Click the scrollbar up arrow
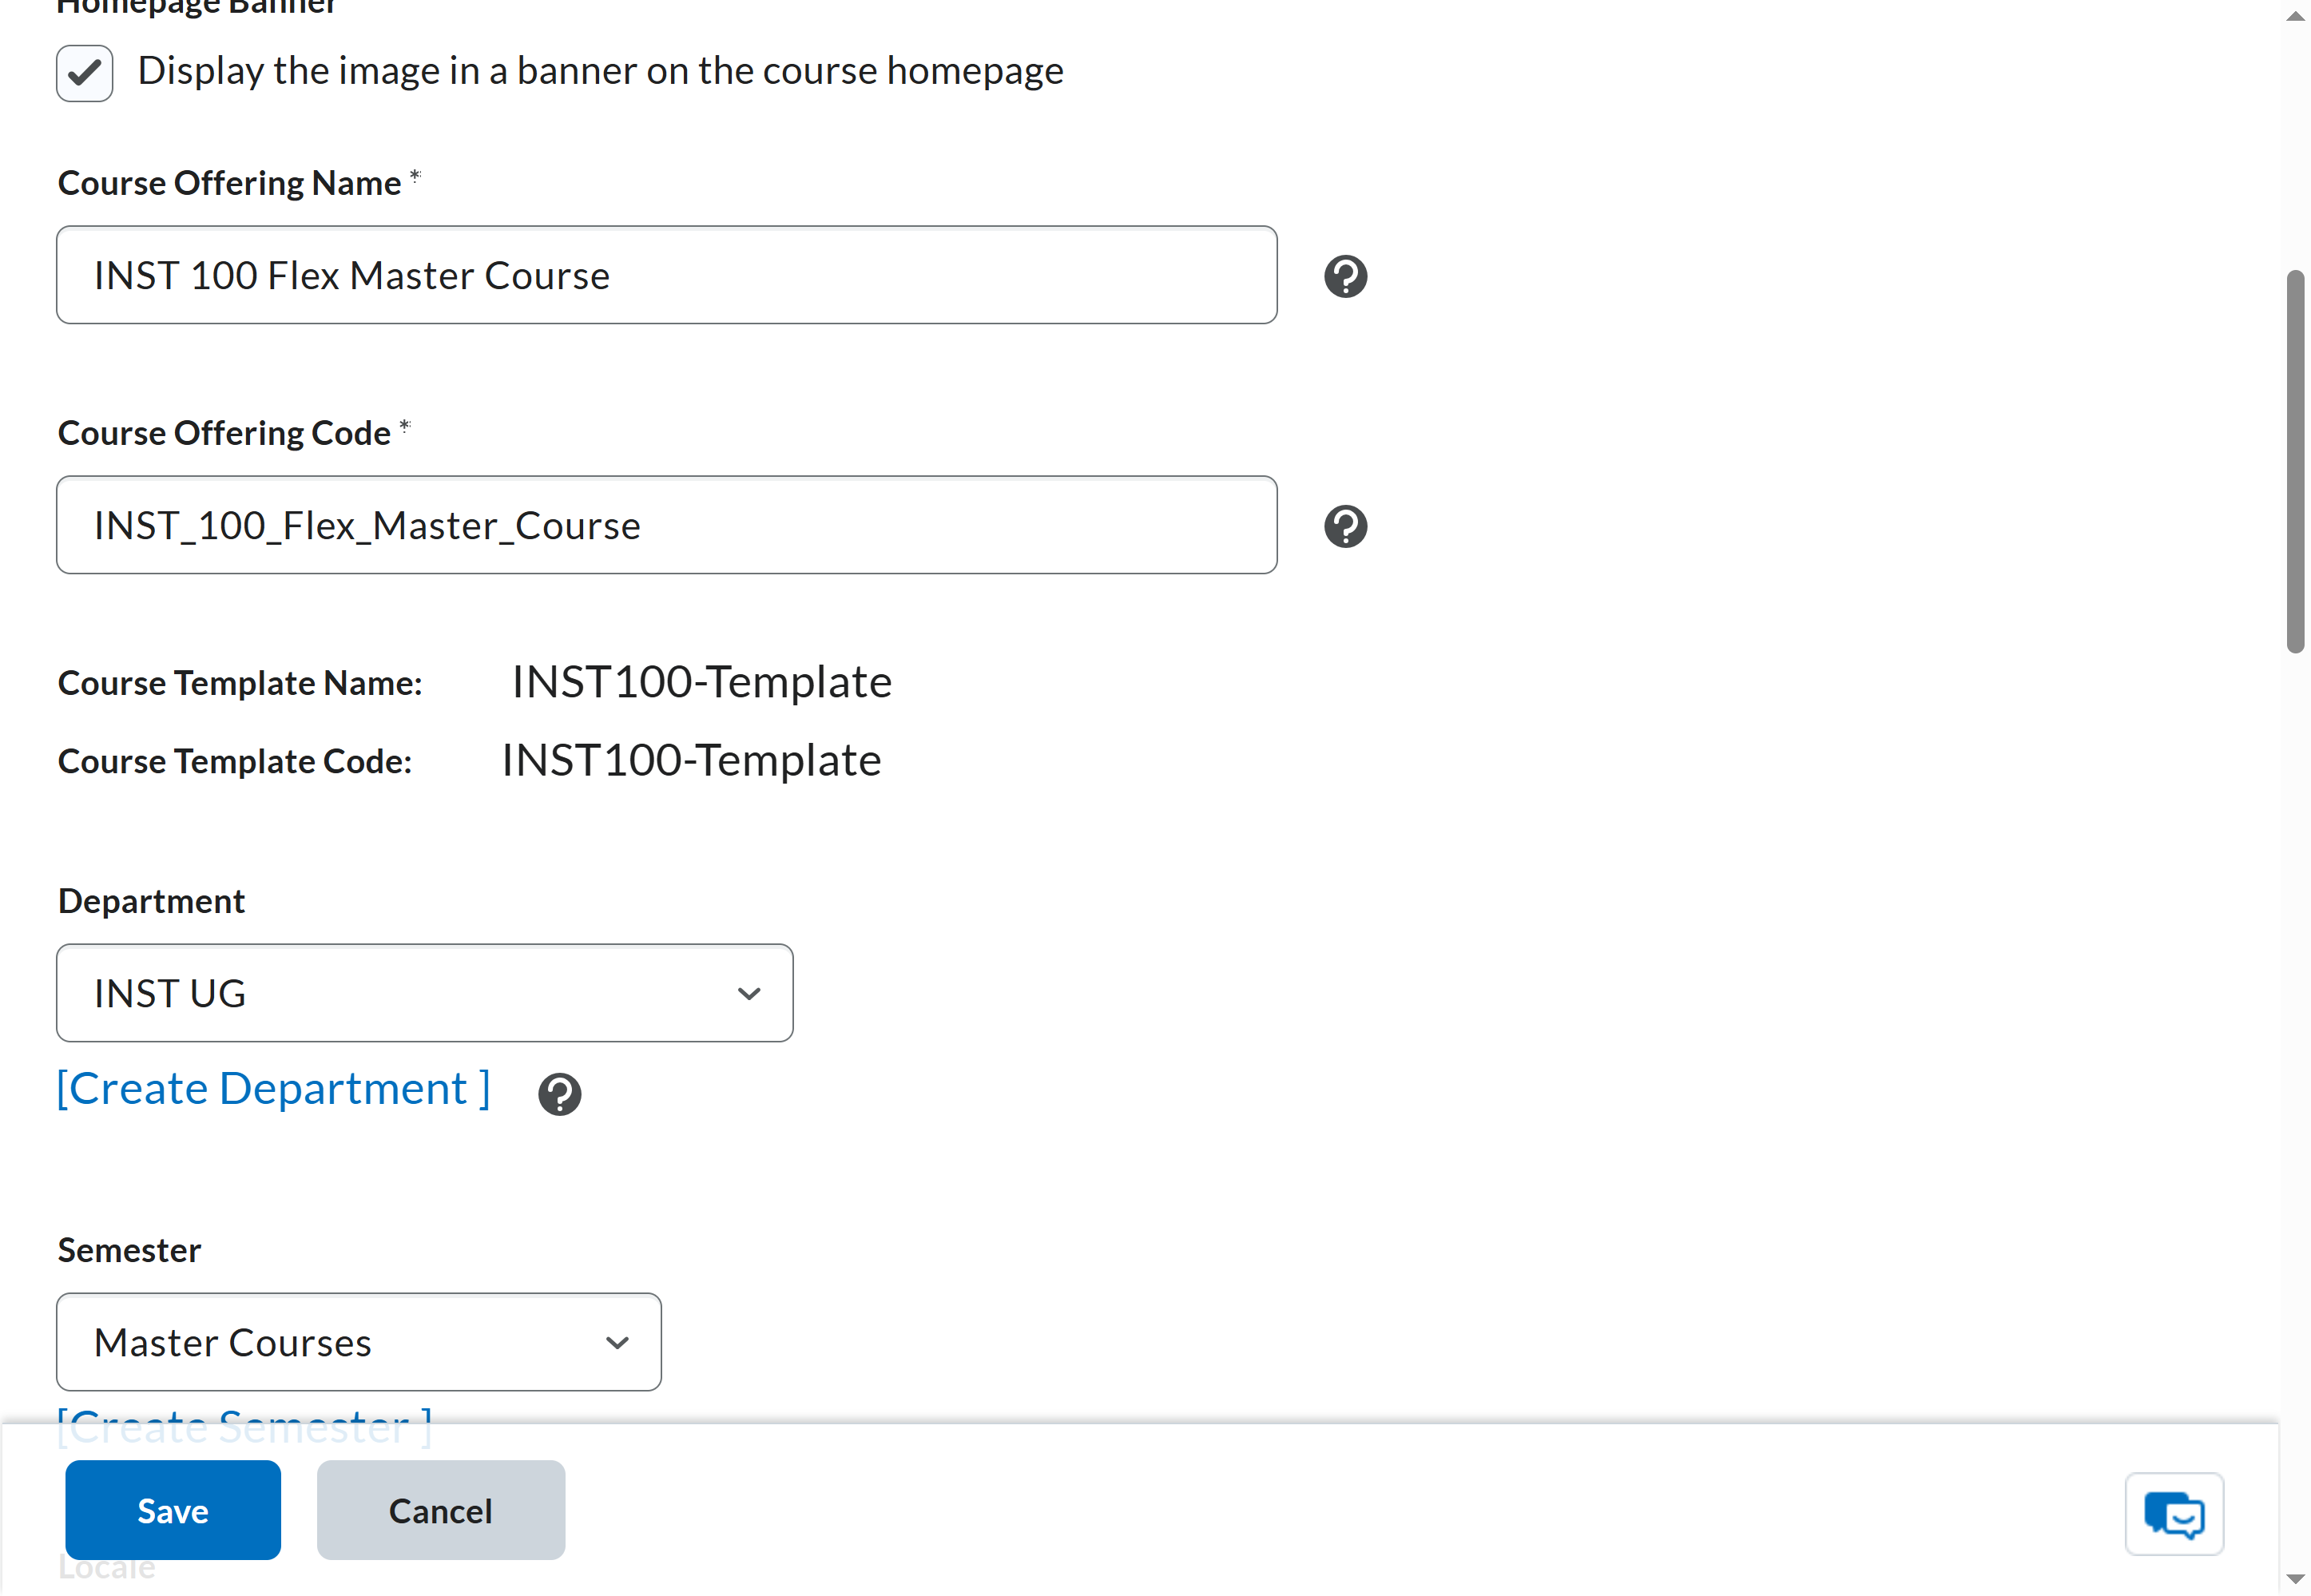Screen dimensions: 2311x1596 (2295, 17)
